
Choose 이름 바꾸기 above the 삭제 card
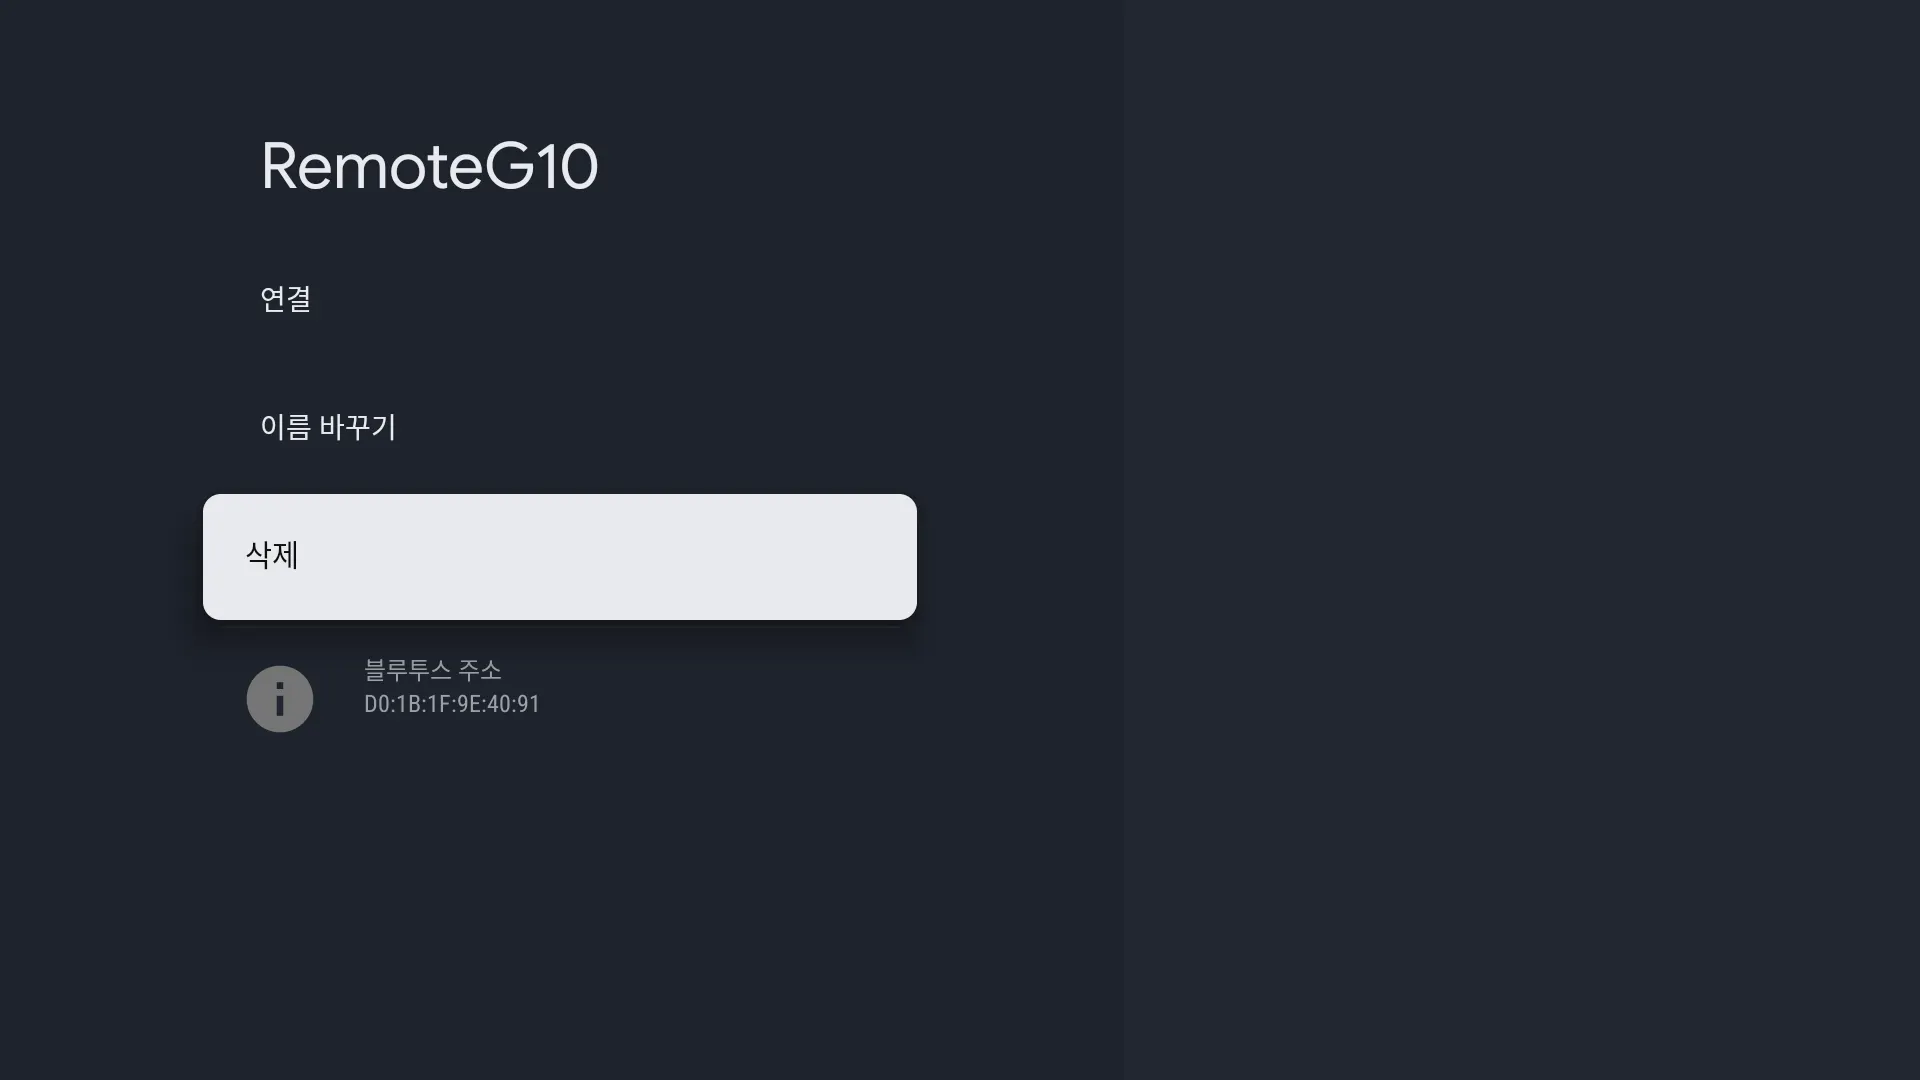(328, 427)
